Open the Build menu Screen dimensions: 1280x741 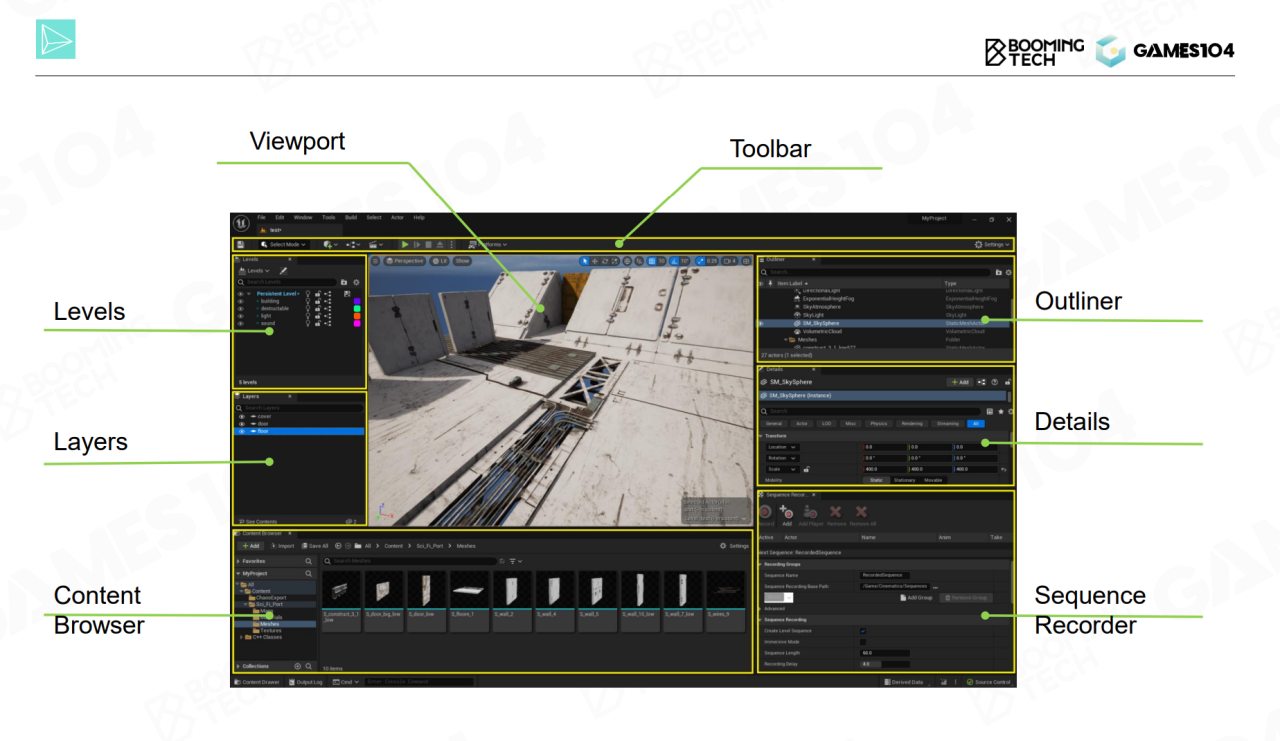[350, 217]
